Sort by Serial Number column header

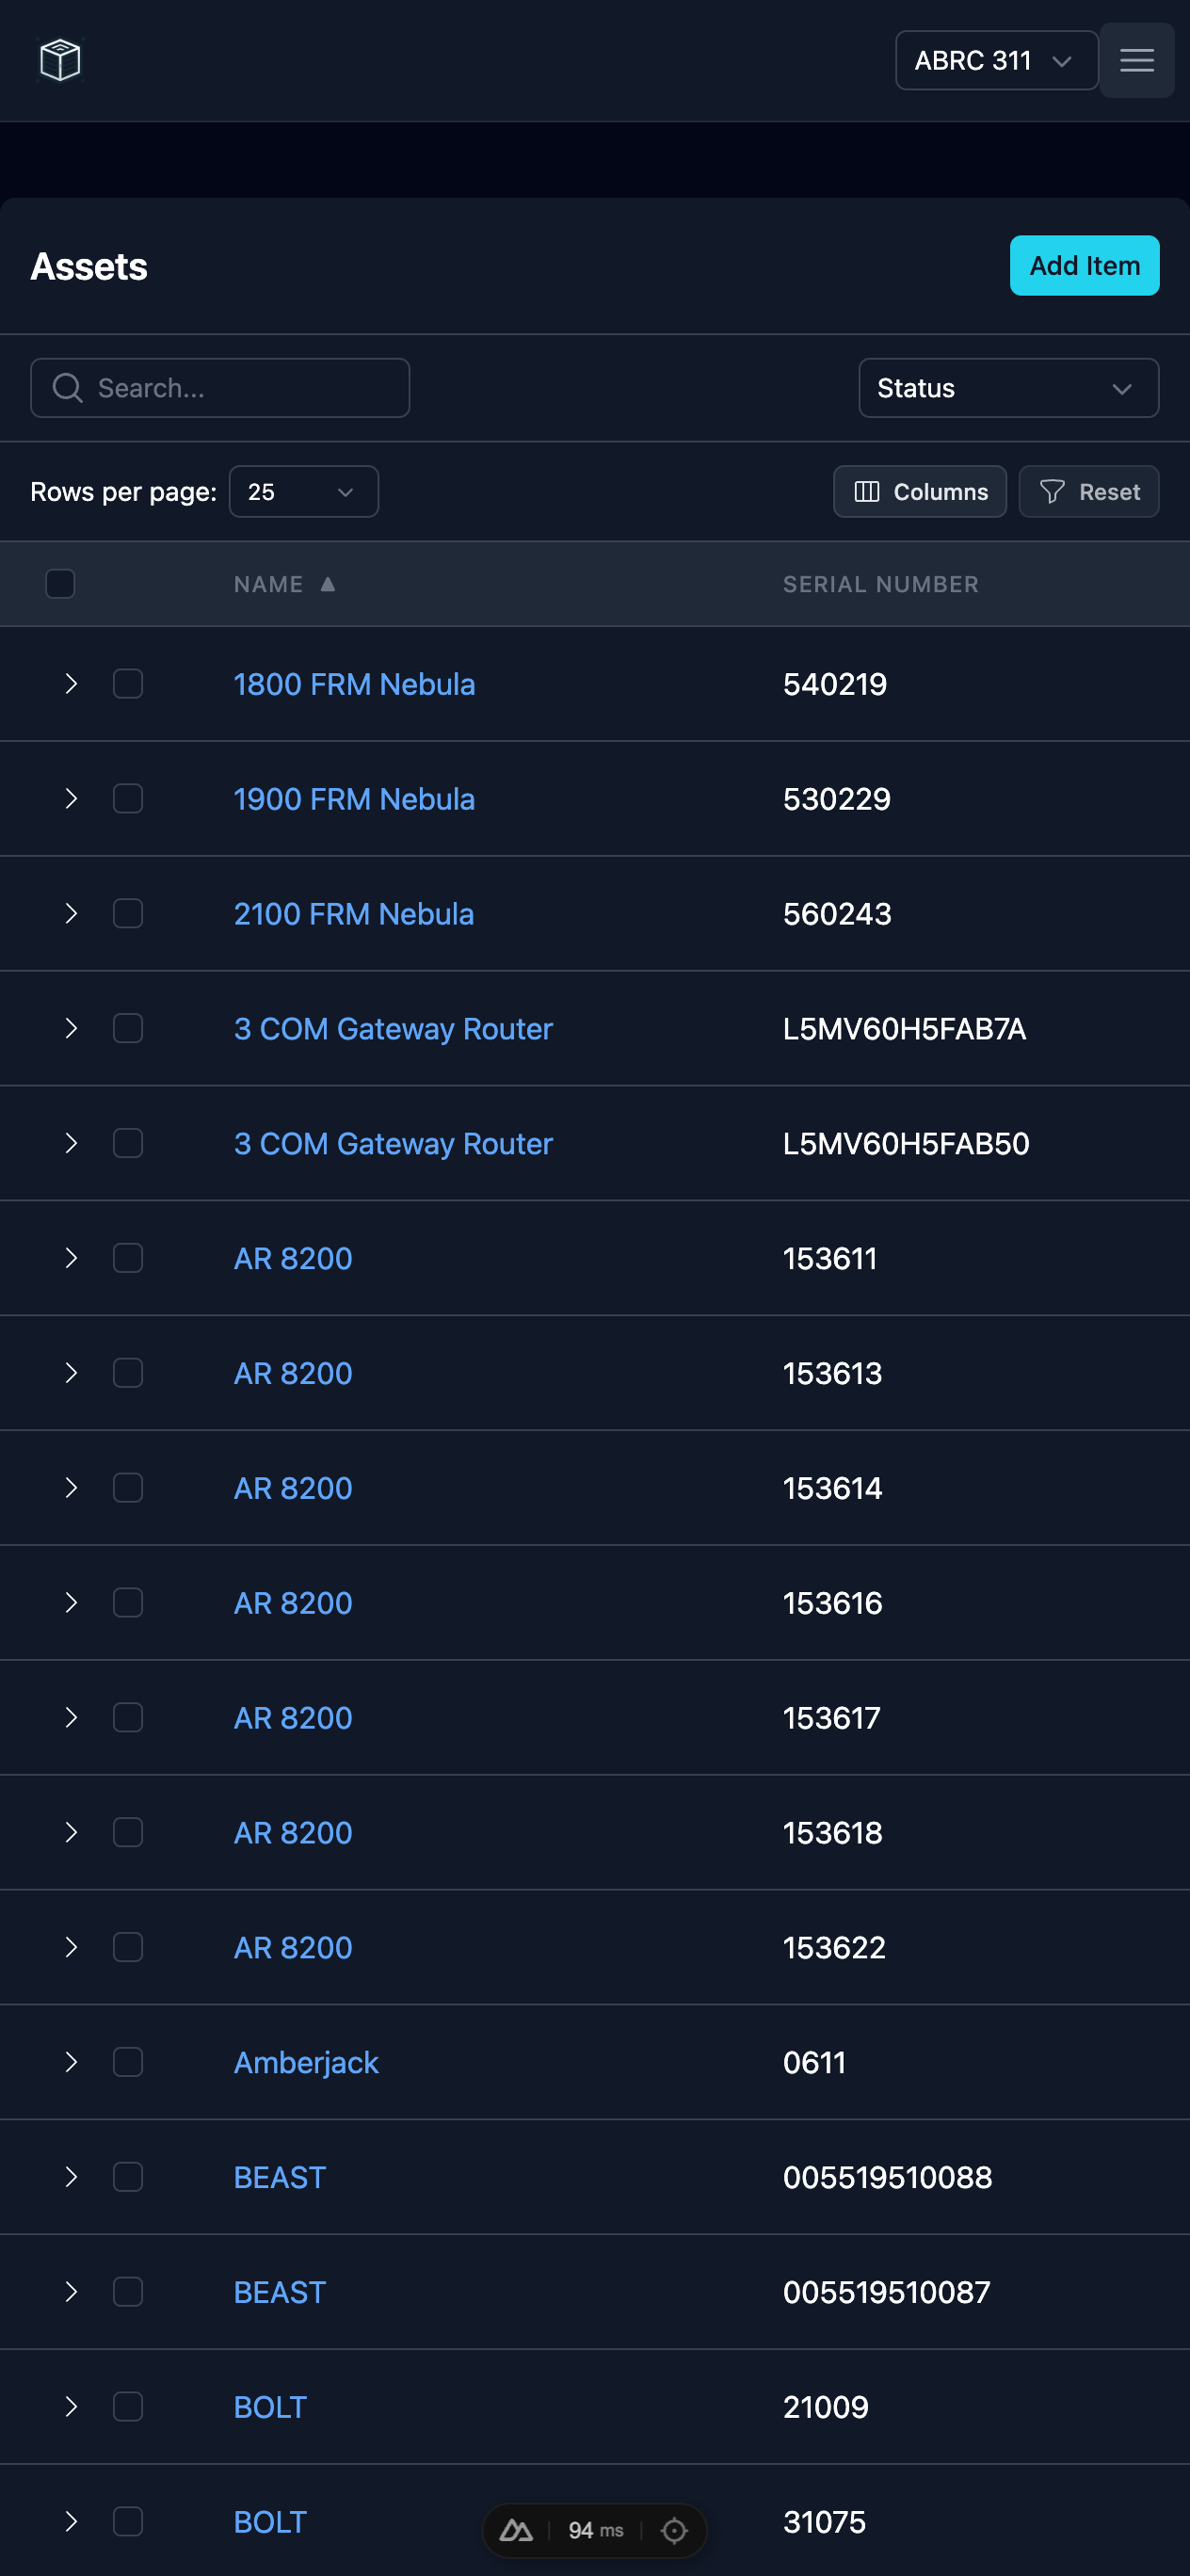tap(880, 584)
